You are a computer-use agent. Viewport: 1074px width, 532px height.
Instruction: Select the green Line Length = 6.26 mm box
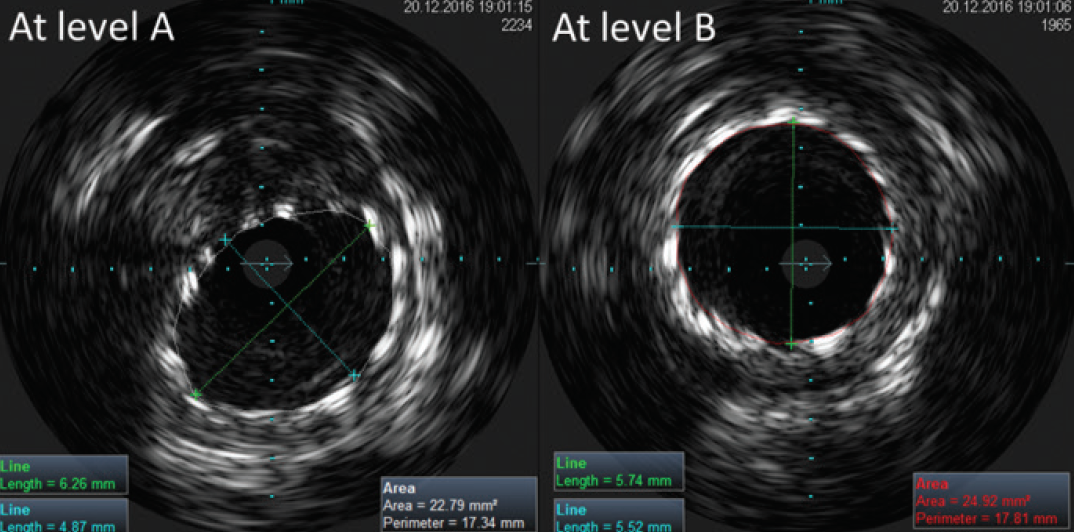[x=64, y=474]
